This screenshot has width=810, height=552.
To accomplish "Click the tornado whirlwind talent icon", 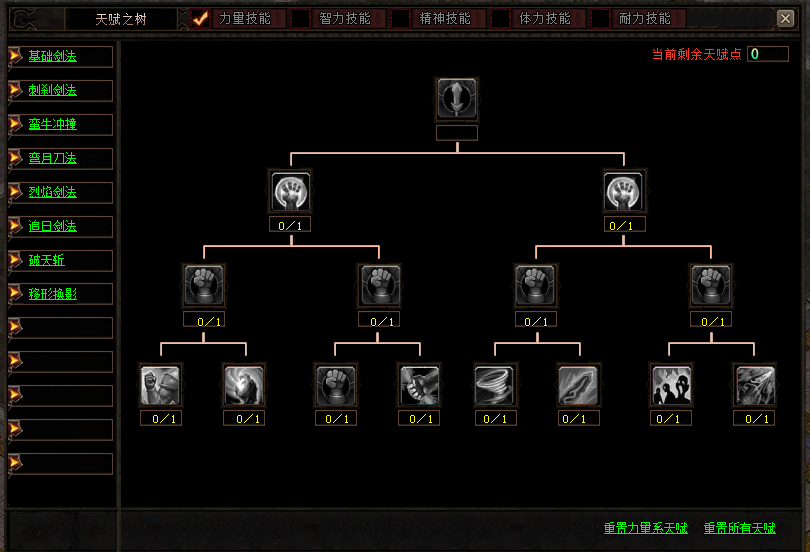I will tap(494, 385).
